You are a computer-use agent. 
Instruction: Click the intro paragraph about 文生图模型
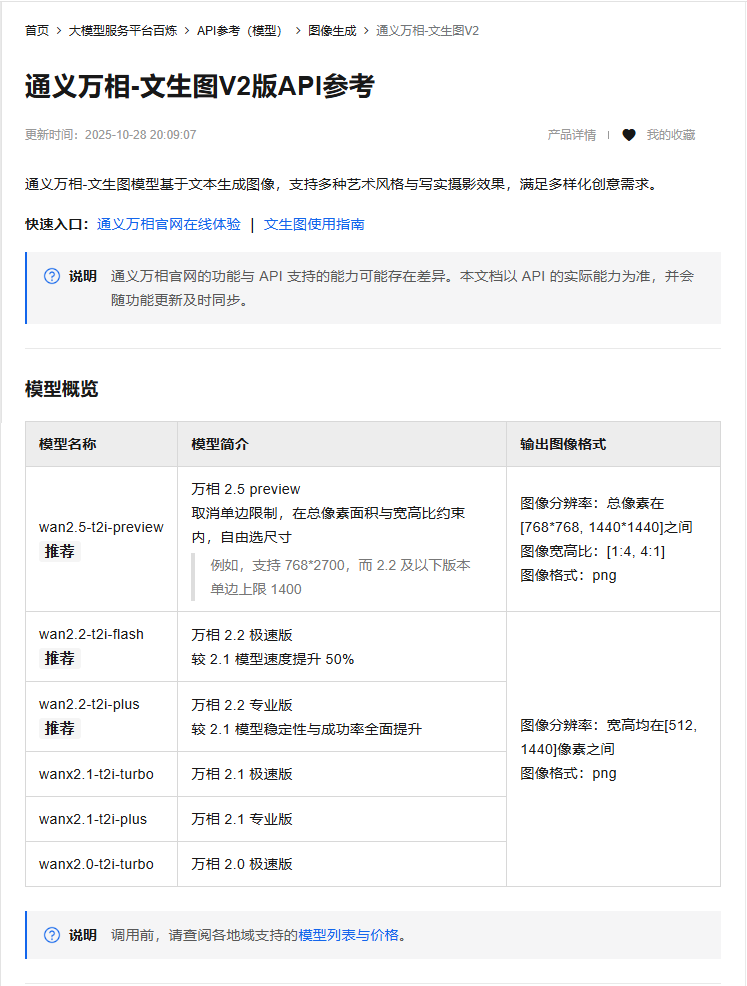(x=341, y=184)
